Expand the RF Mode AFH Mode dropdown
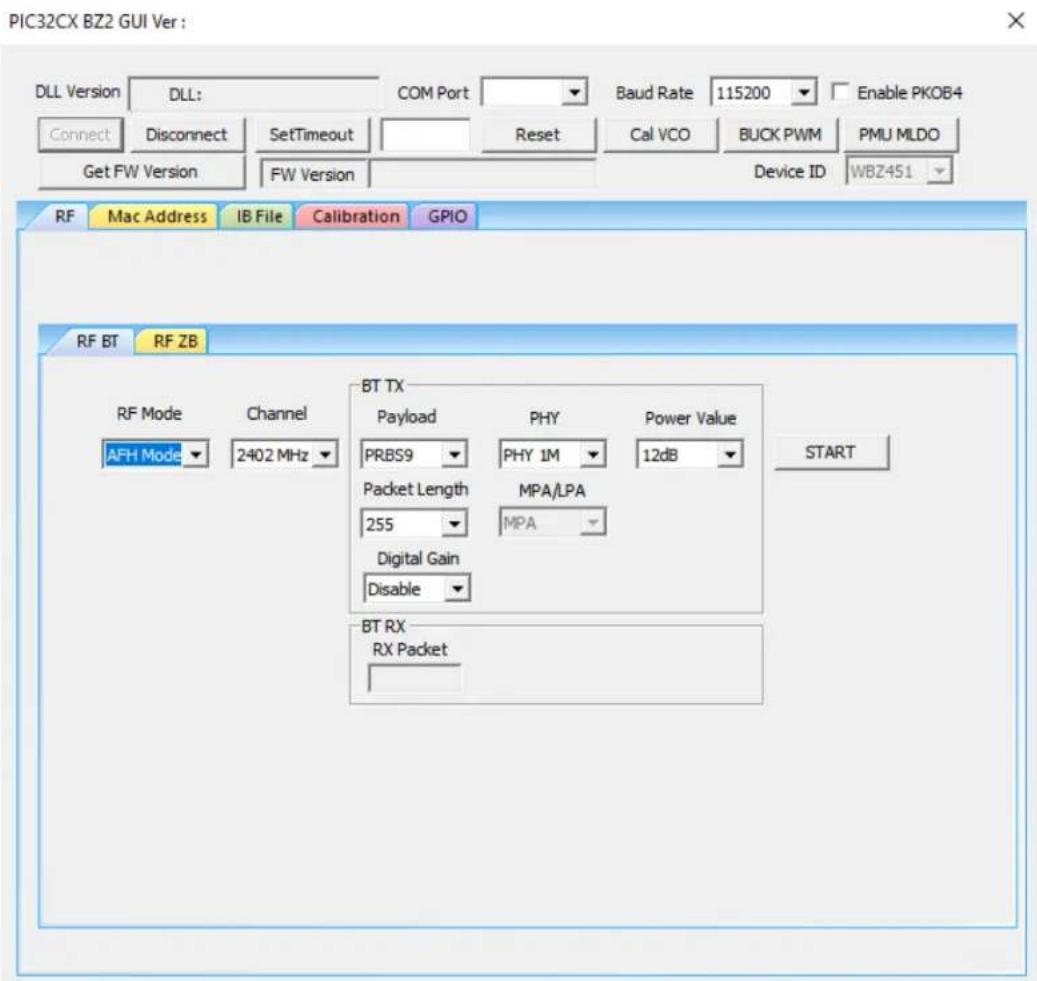The height and width of the screenshot is (981, 1037). point(155,454)
